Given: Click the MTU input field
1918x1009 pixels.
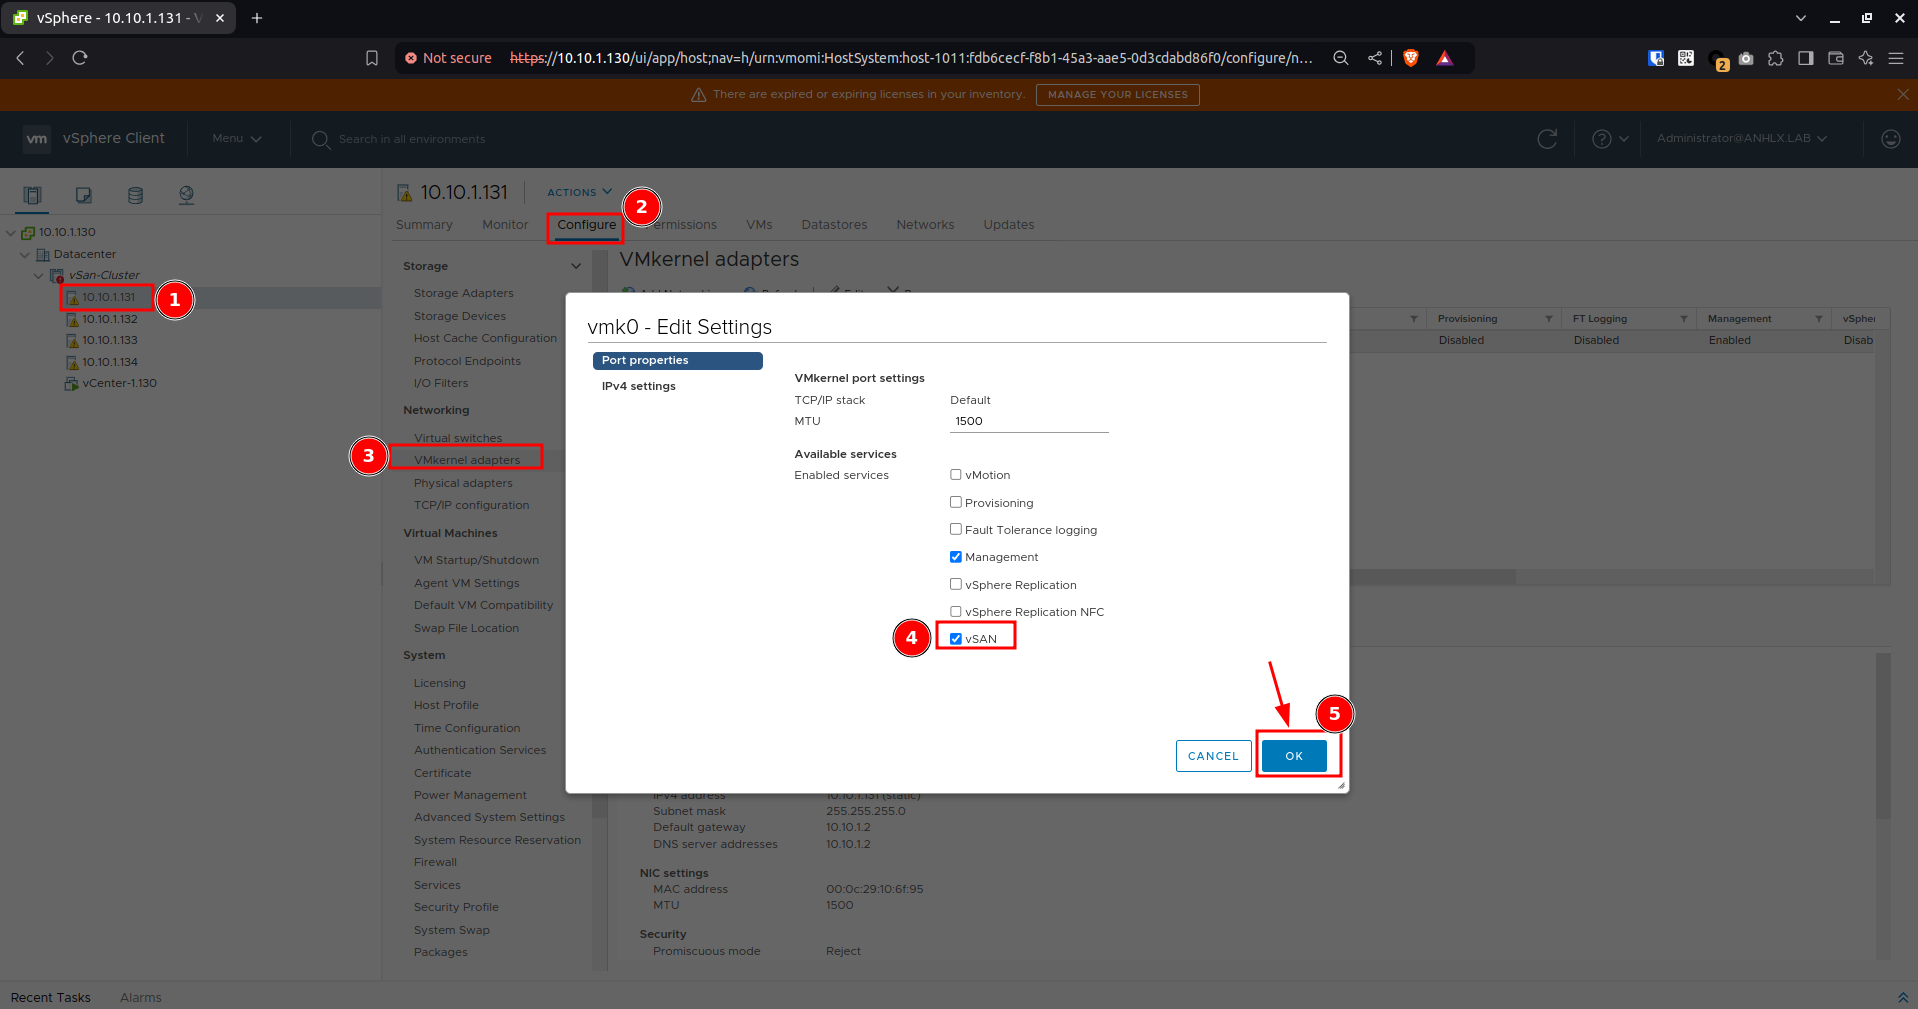Looking at the screenshot, I should pyautogui.click(x=1029, y=422).
